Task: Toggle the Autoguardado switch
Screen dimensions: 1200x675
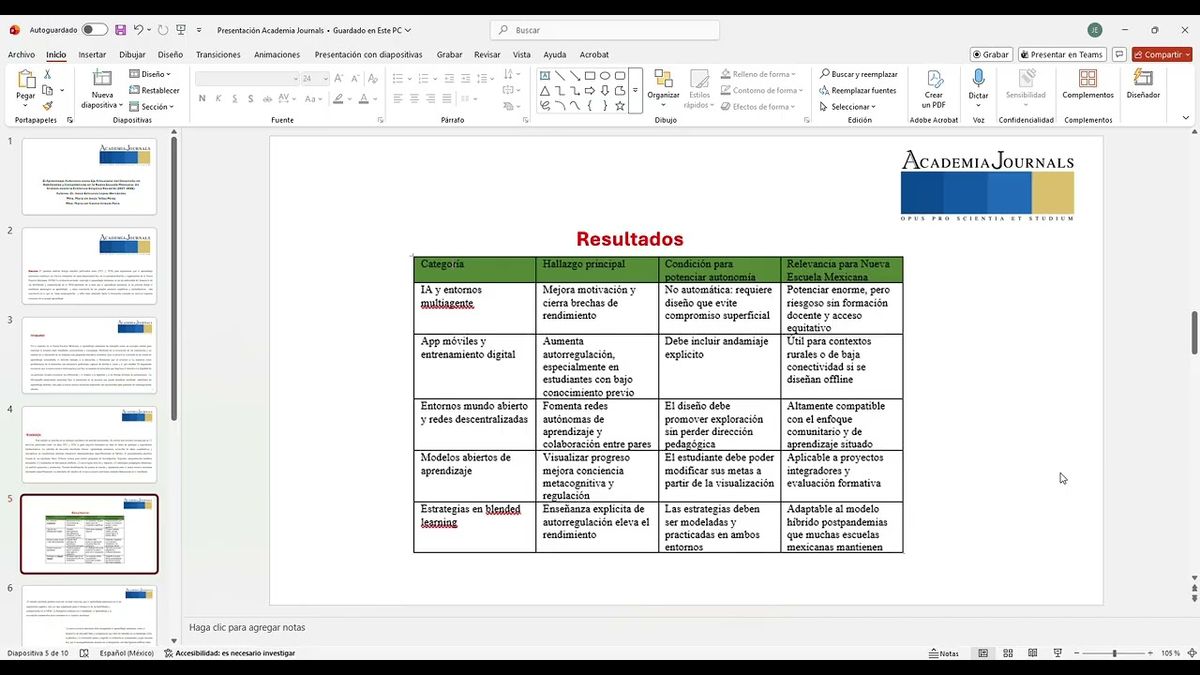Action: (x=95, y=30)
